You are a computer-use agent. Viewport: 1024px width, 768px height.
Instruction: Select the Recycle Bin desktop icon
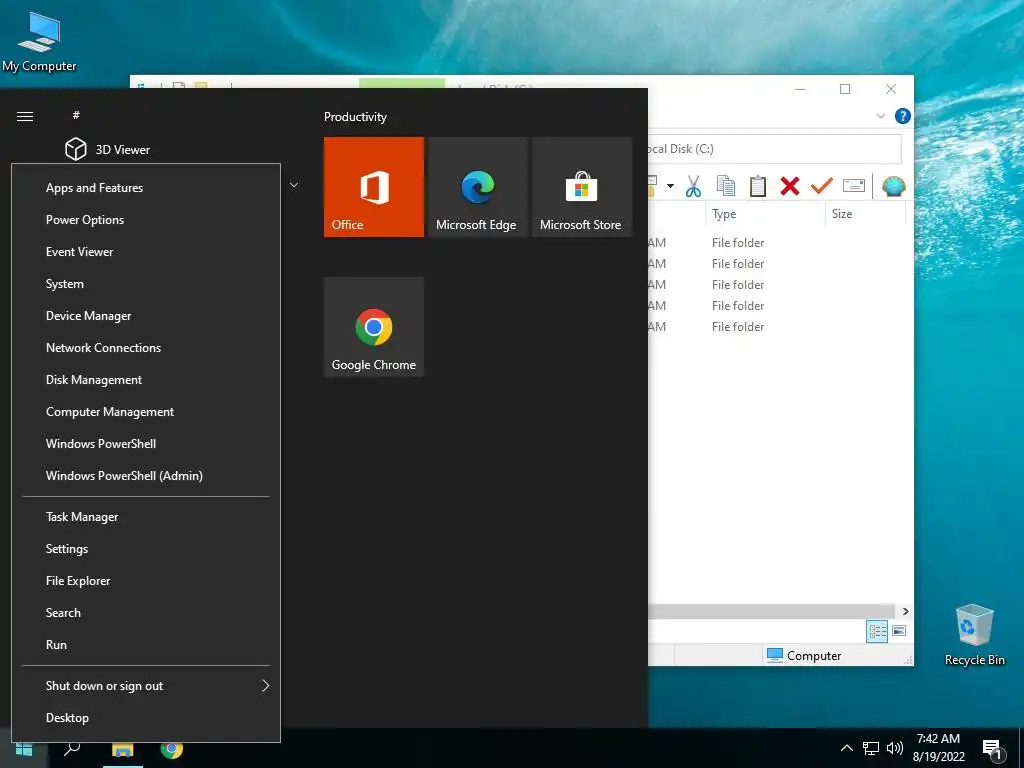tap(974, 635)
